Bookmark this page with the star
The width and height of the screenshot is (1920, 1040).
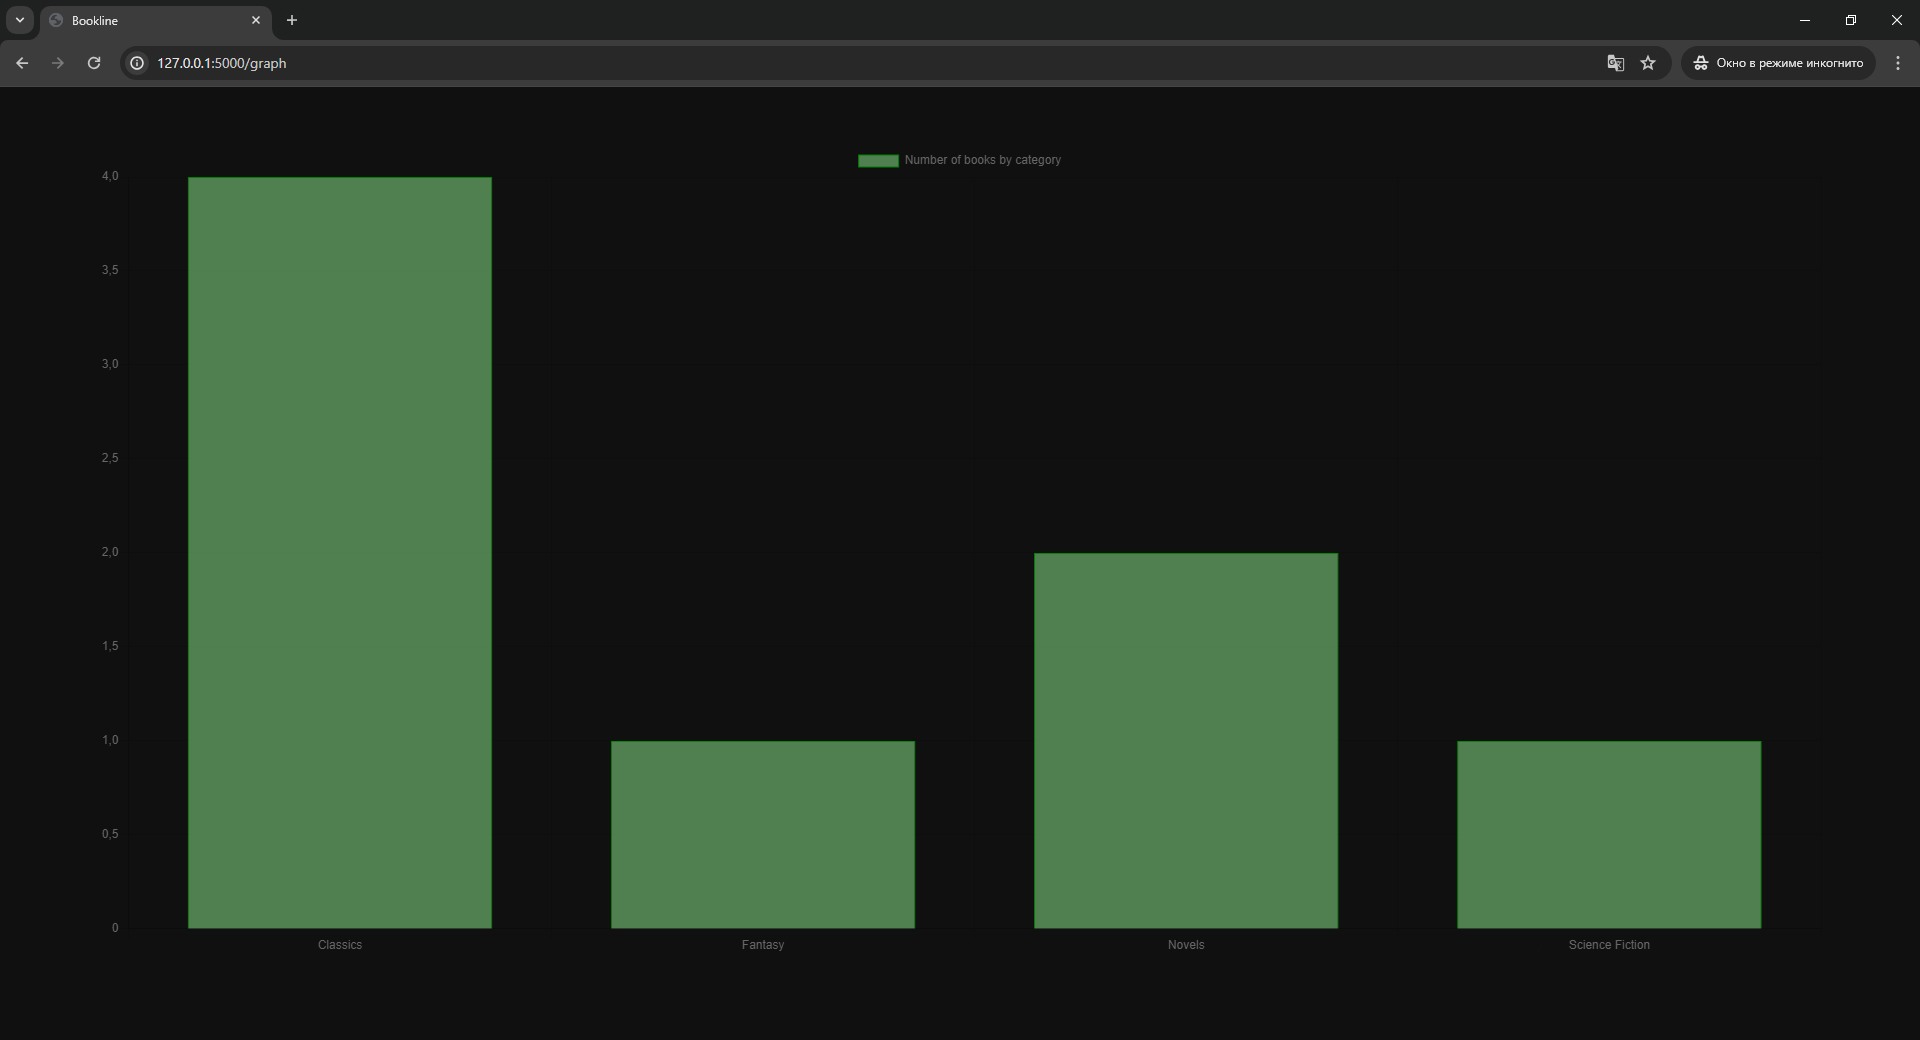tap(1648, 63)
